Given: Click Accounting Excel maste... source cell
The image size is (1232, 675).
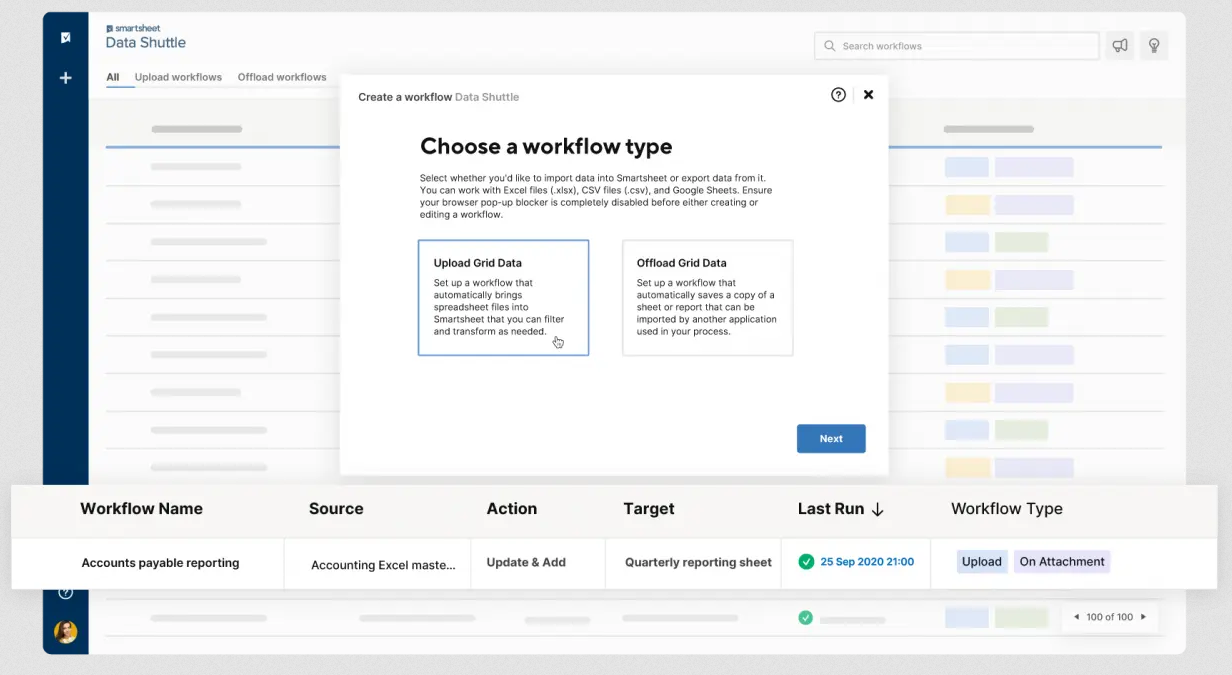Looking at the screenshot, I should pos(383,565).
